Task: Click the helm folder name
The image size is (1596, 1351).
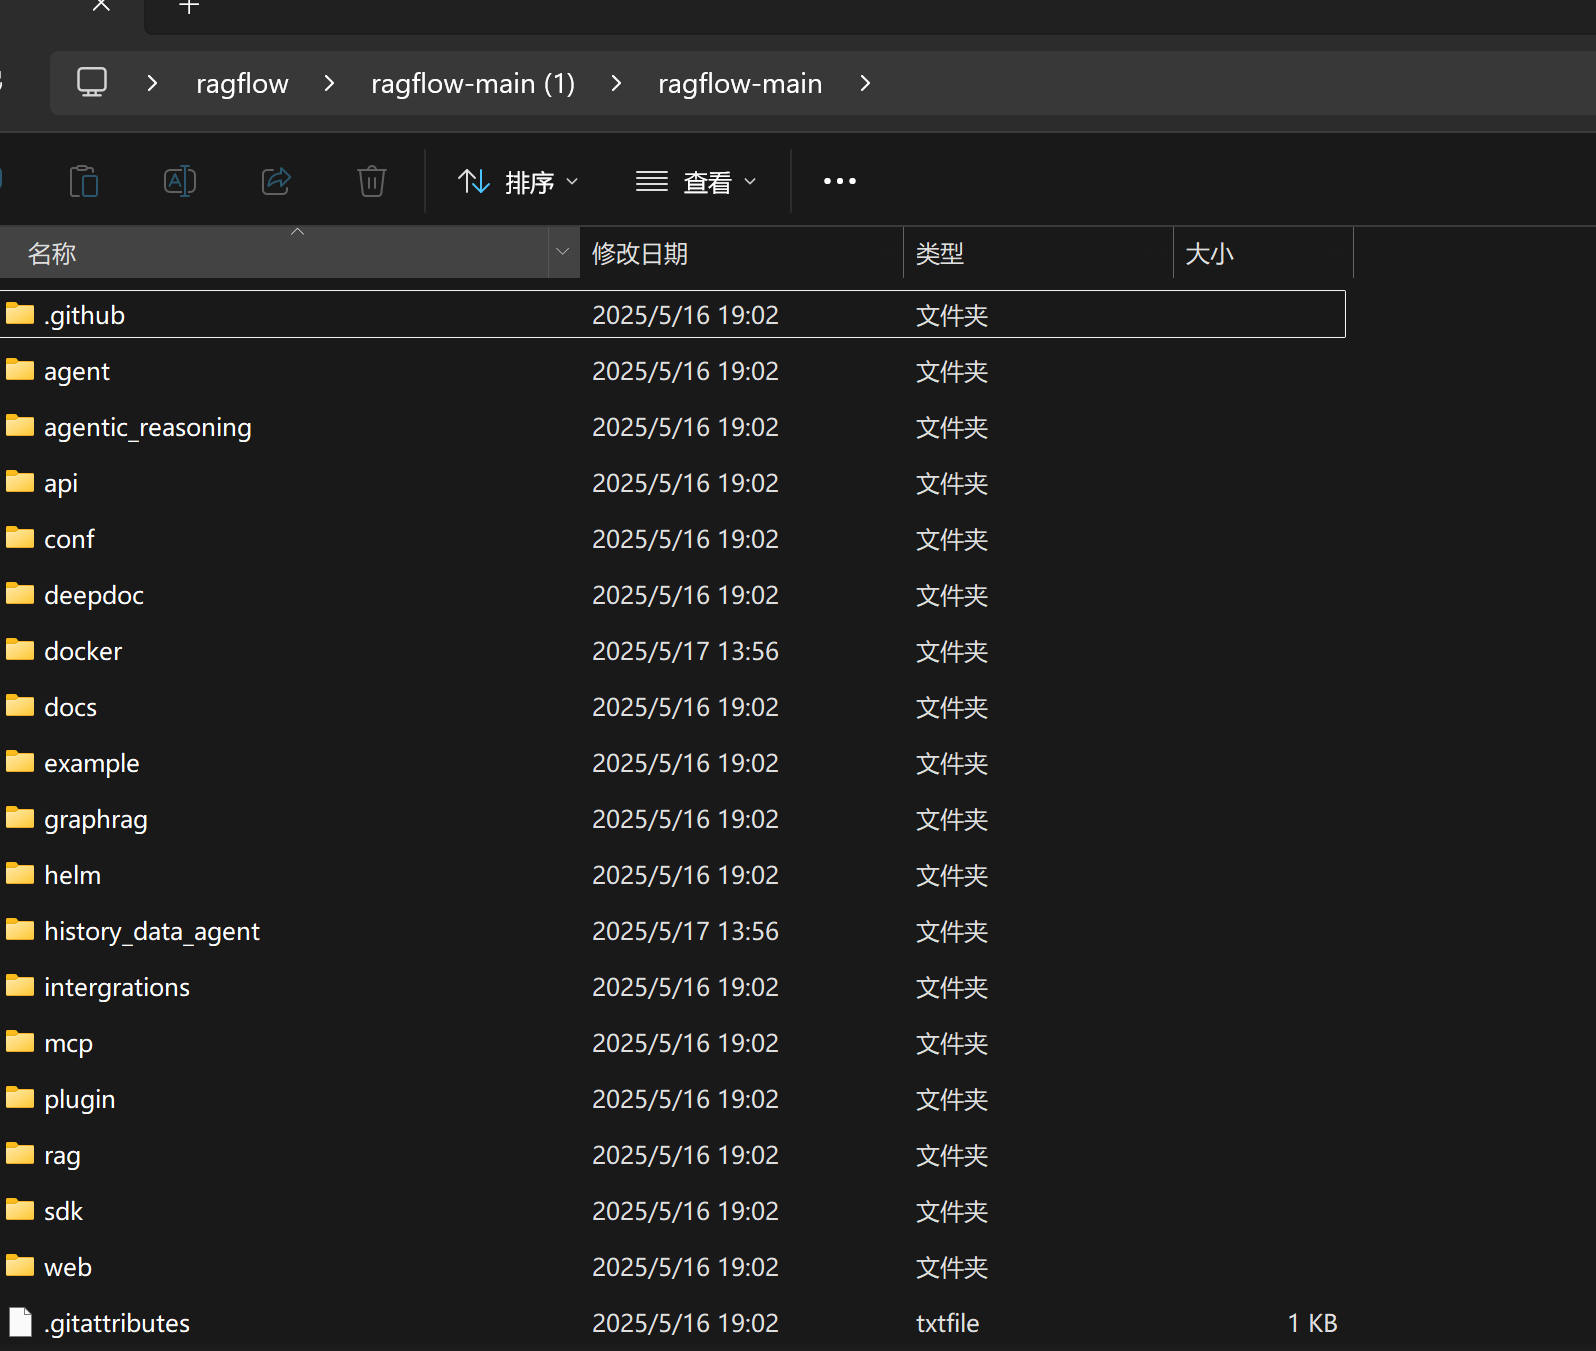Action: tap(72, 875)
